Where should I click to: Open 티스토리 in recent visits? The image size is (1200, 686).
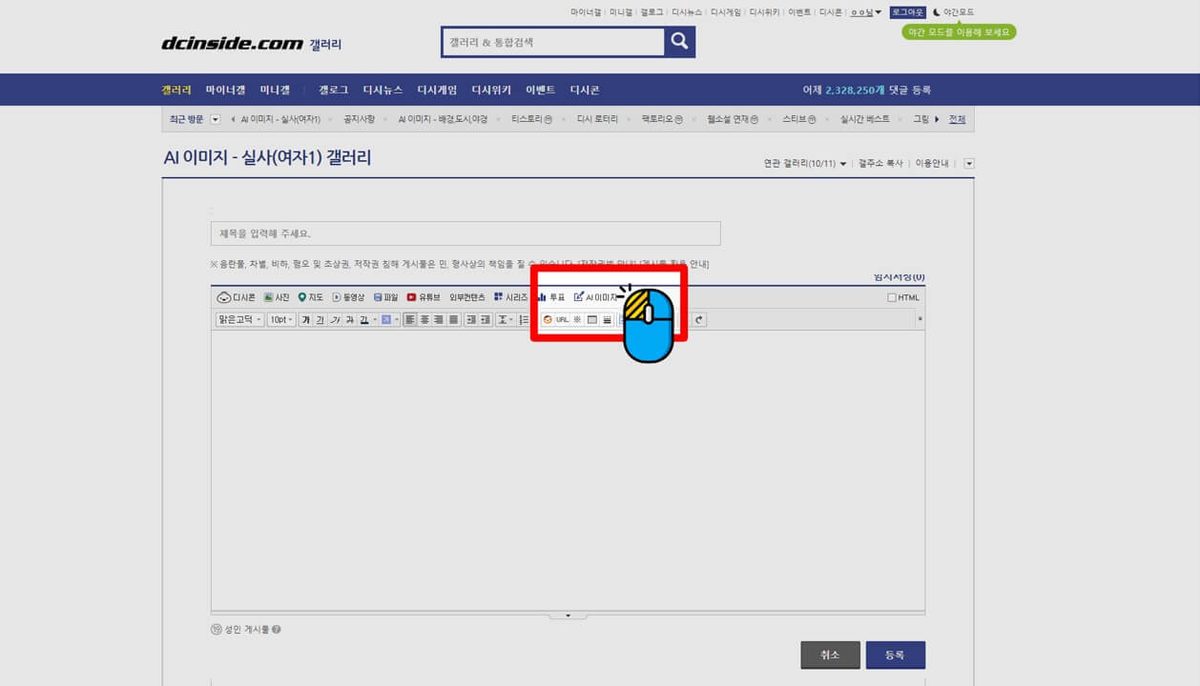(x=531, y=119)
